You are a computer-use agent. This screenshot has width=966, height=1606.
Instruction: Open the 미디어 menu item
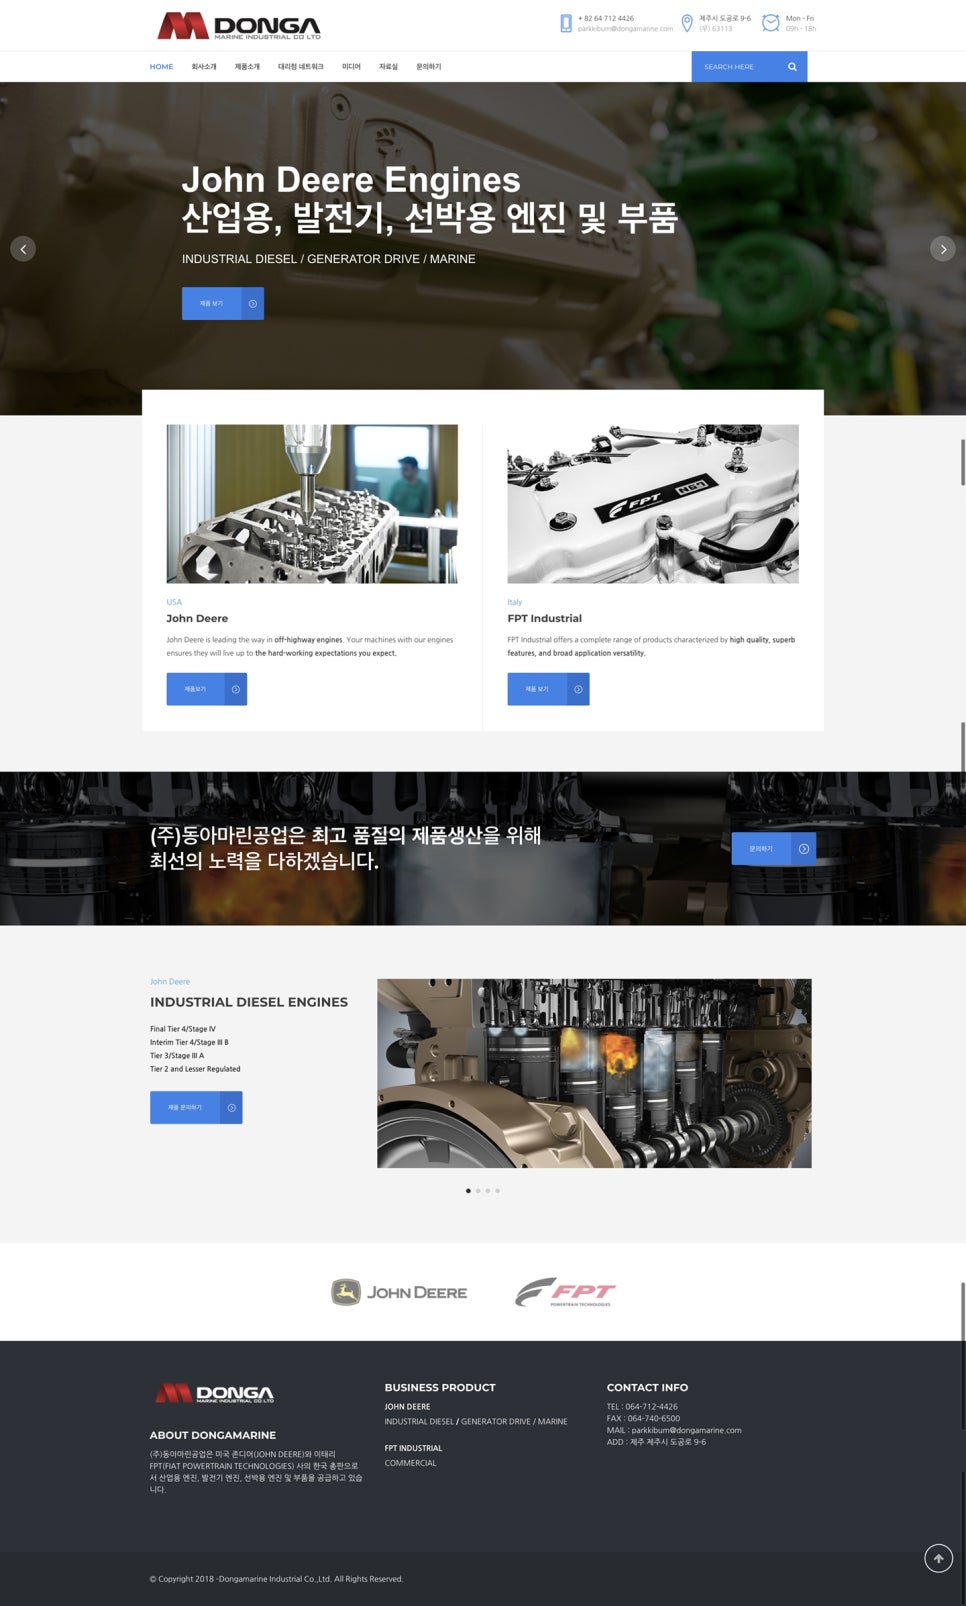[351, 67]
